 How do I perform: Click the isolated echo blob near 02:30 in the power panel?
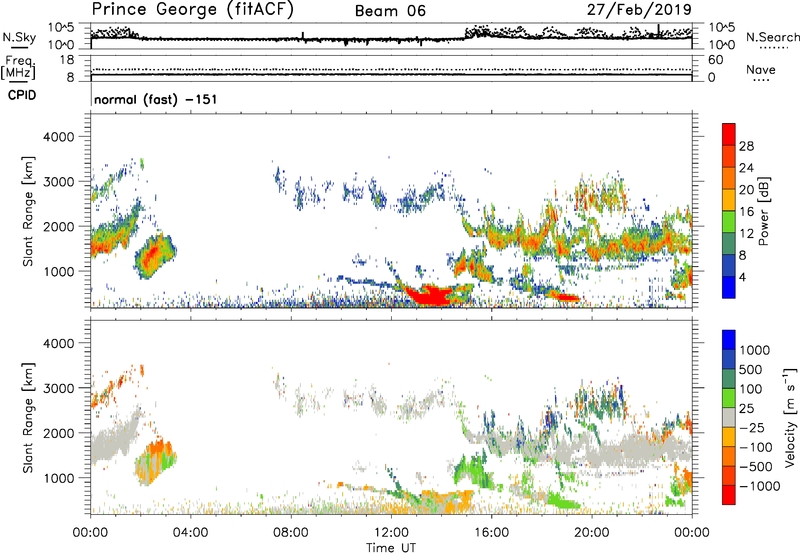tap(155, 256)
